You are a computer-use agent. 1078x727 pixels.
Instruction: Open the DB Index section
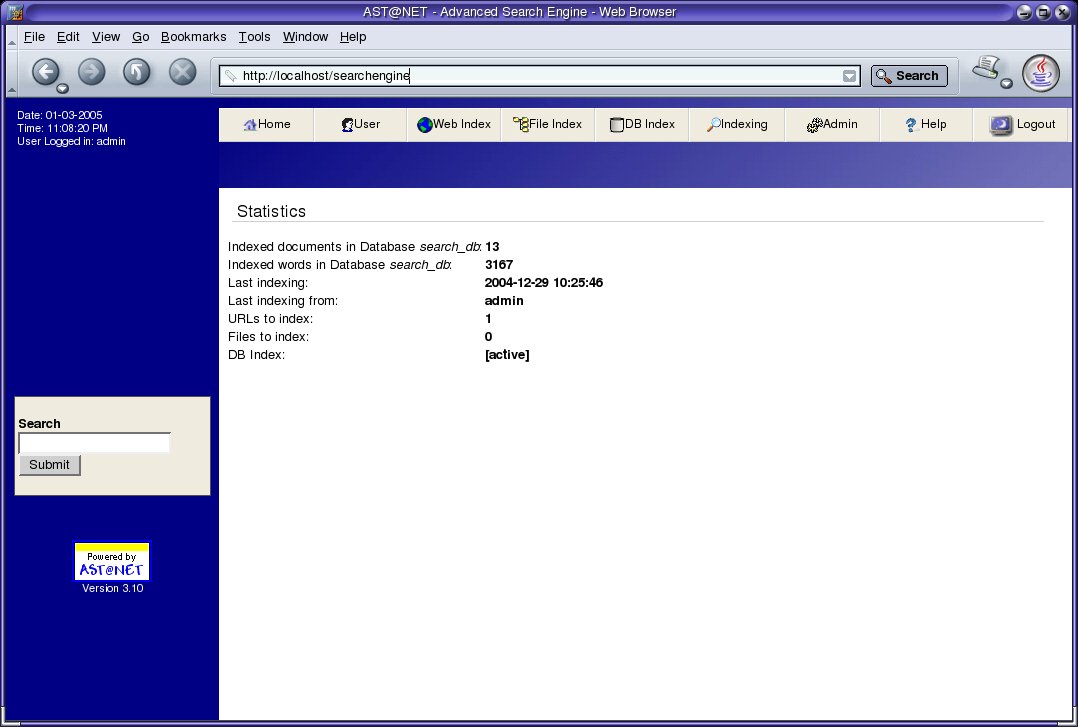click(x=642, y=124)
